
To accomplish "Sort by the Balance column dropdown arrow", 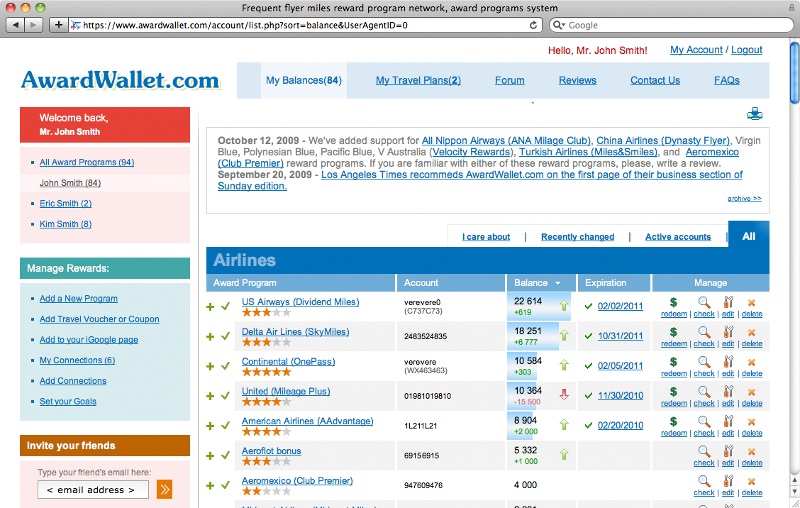I will tap(558, 283).
